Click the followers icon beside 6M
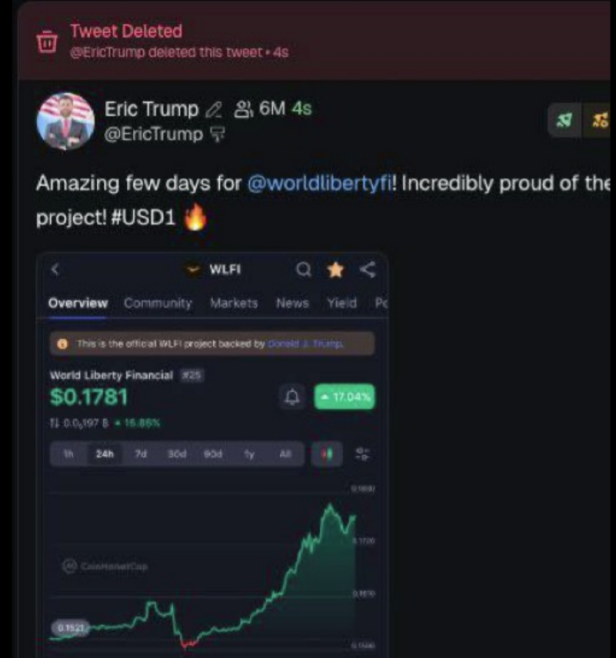 click(x=243, y=110)
